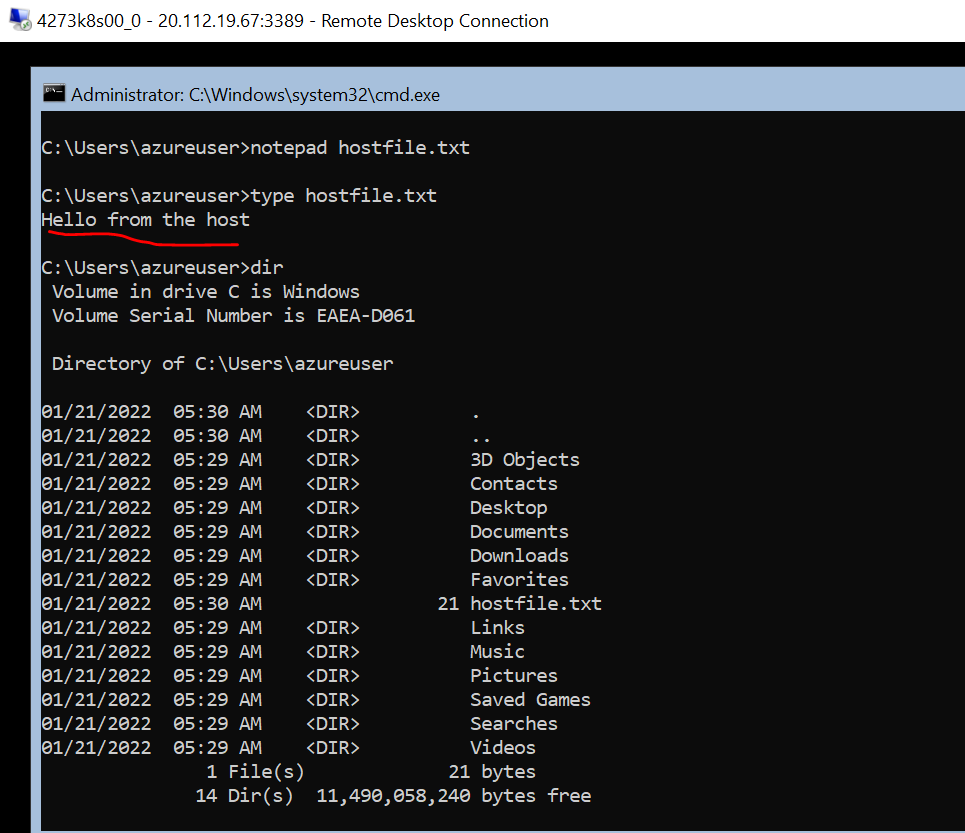Click the Remote Desktop Connection title text
Image resolution: width=965 pixels, height=833 pixels.
pos(292,21)
